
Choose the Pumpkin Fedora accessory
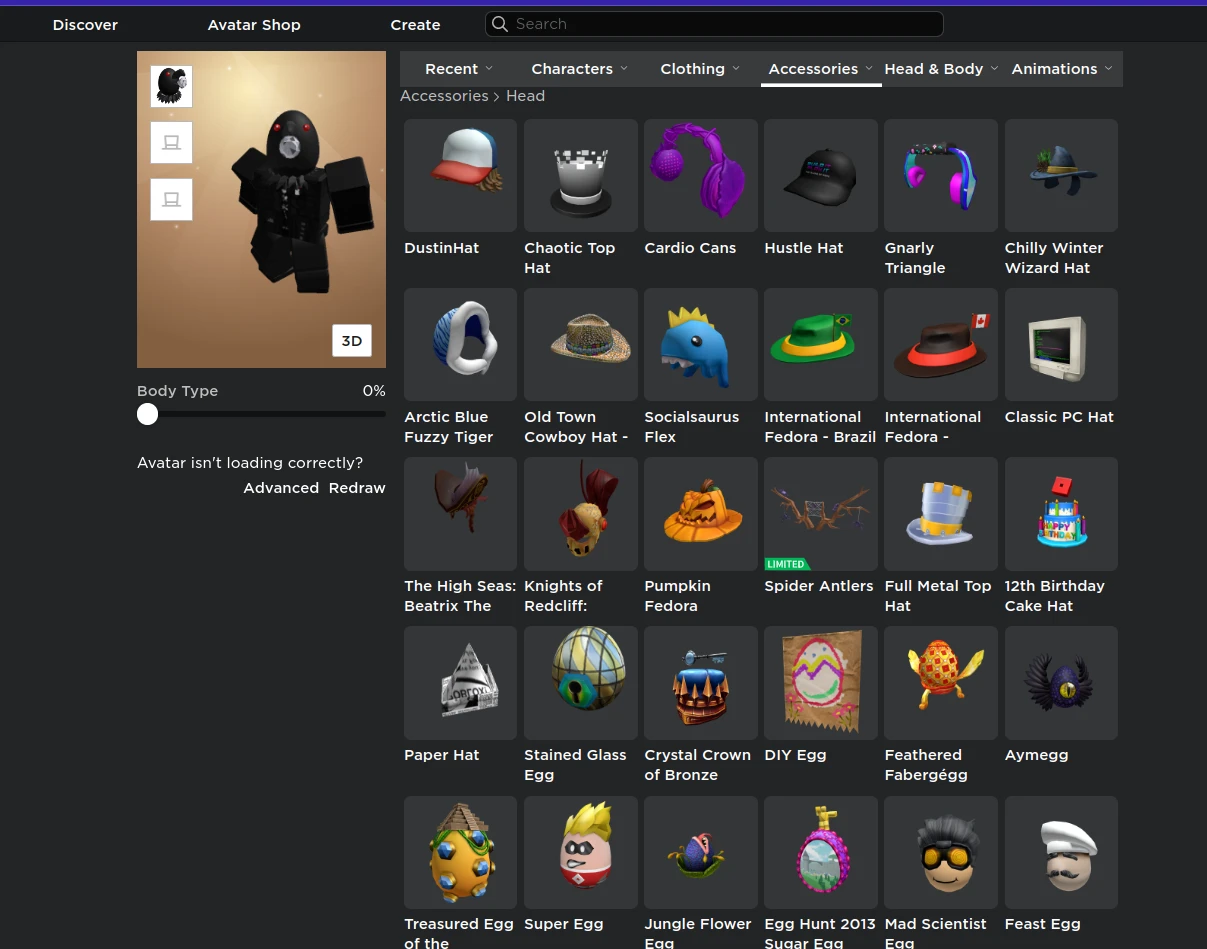[700, 514]
